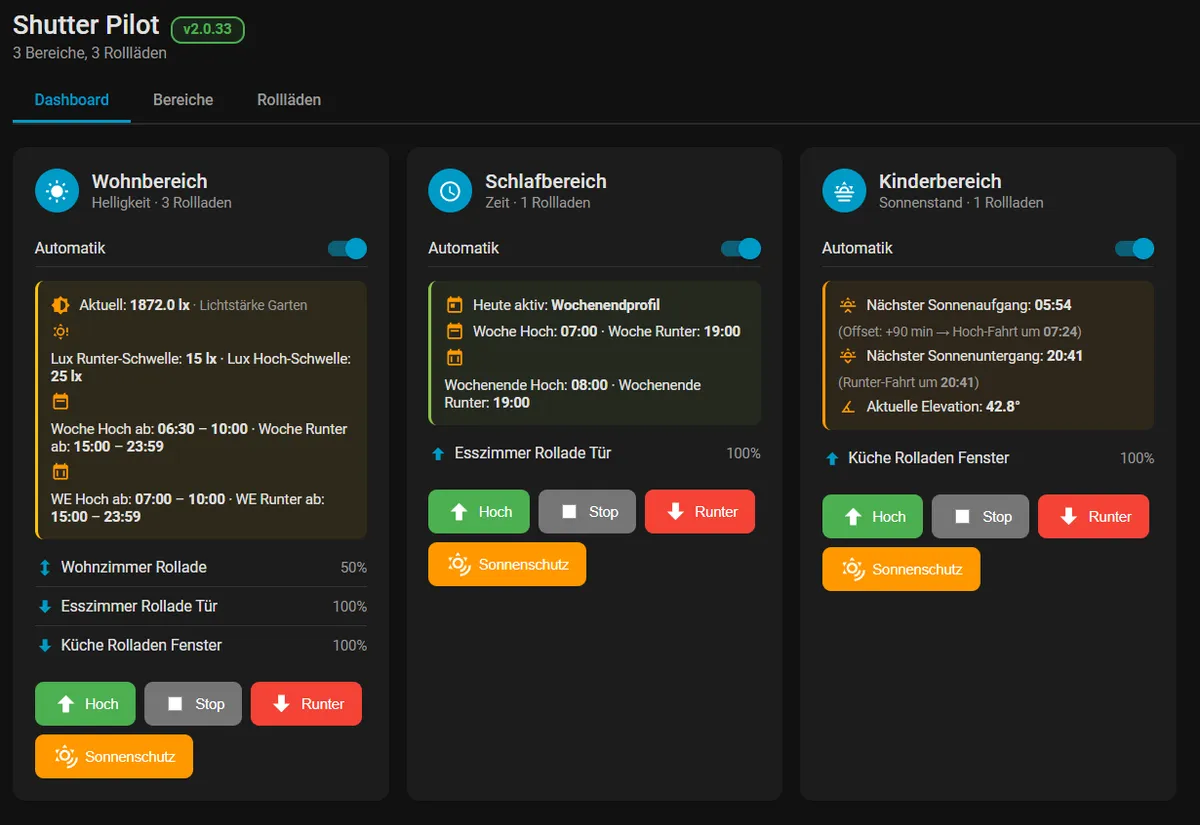Activate Sonnenschutz for Wohnbereich
The height and width of the screenshot is (825, 1200).
point(114,757)
